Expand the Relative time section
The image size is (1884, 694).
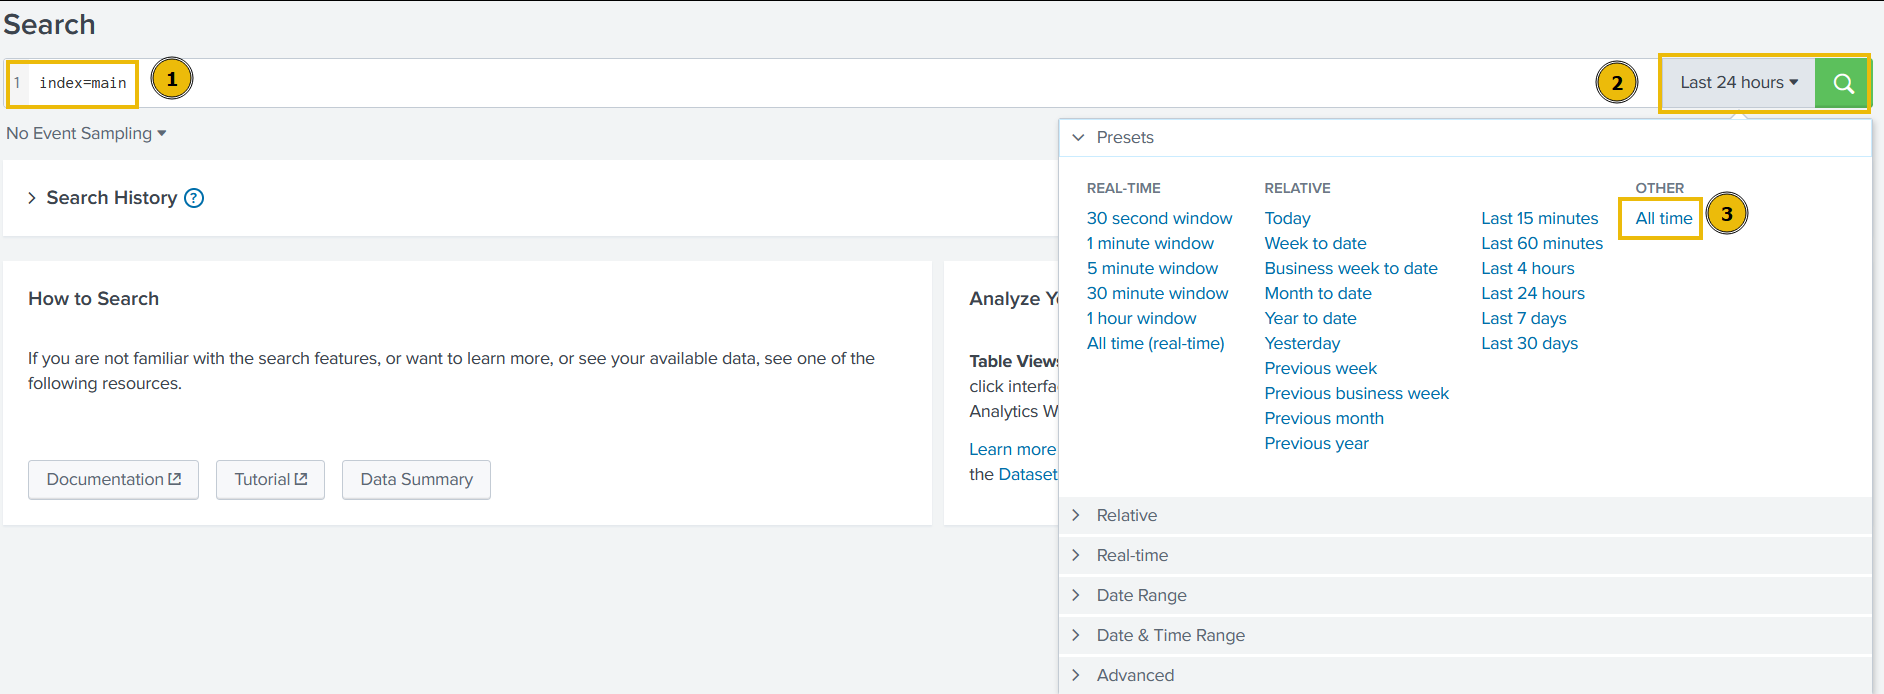[1126, 515]
